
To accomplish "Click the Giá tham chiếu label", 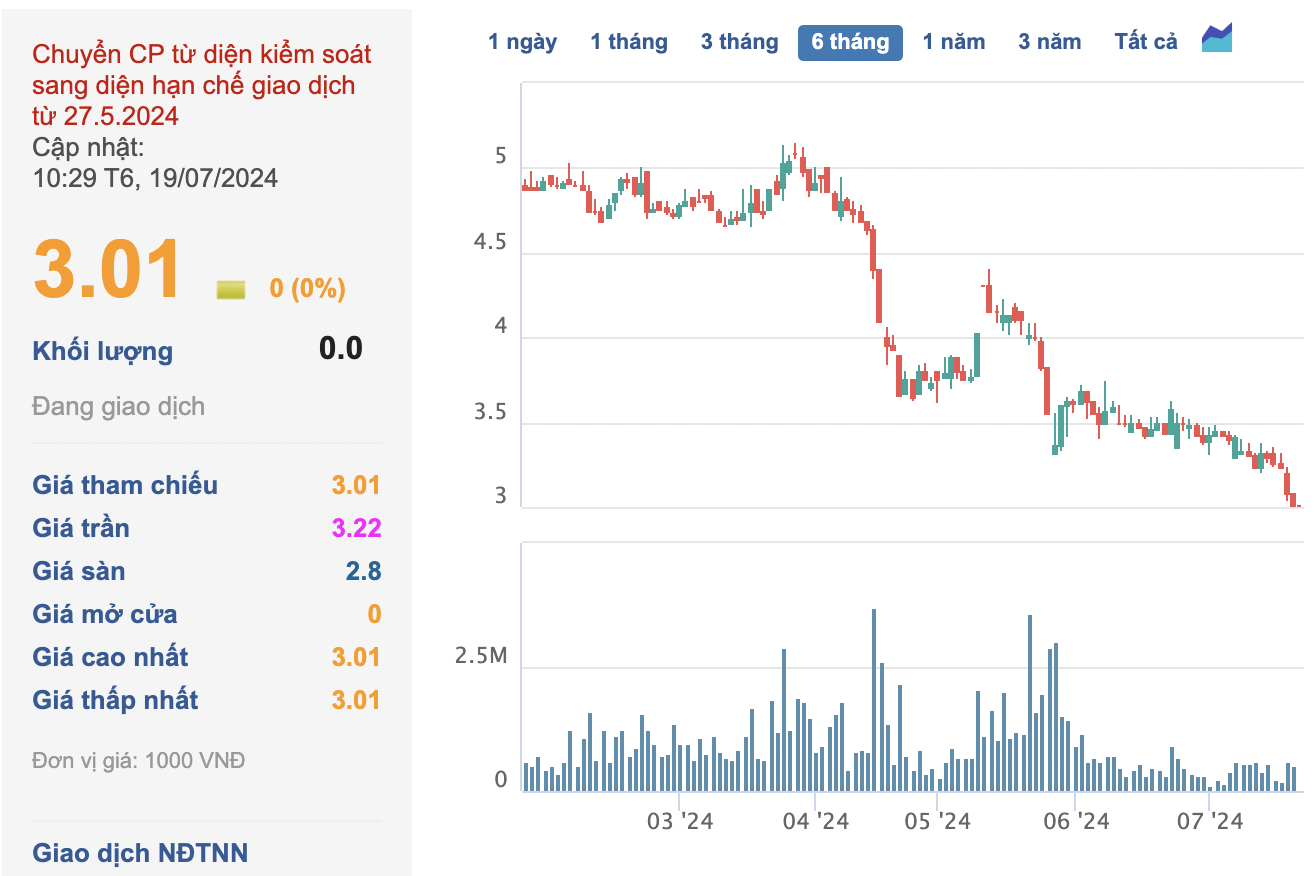I will 125,485.
